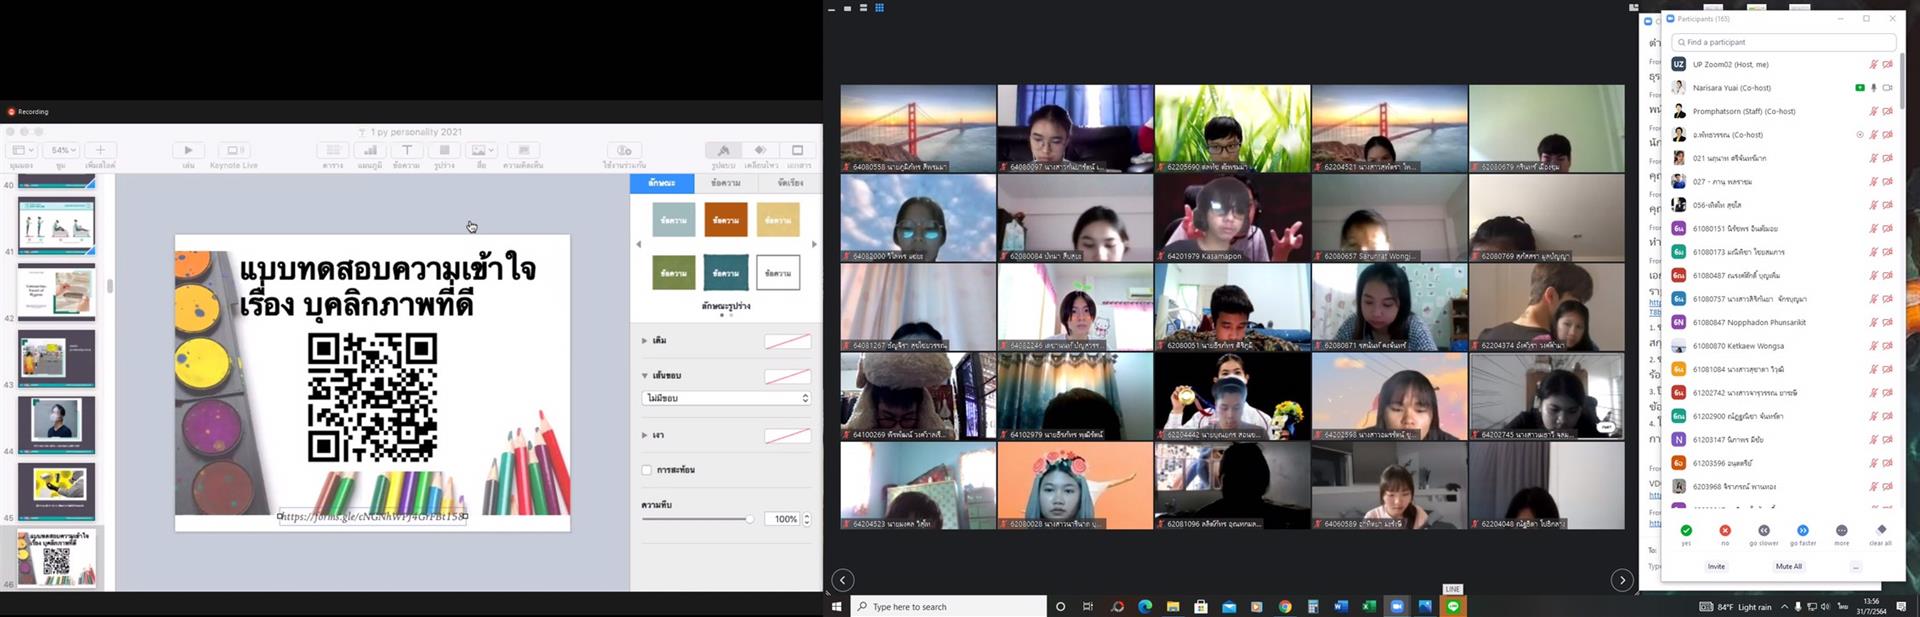Viewport: 1920px width, 617px height.
Task: Click the green yes reaction icon
Action: pos(1686,531)
